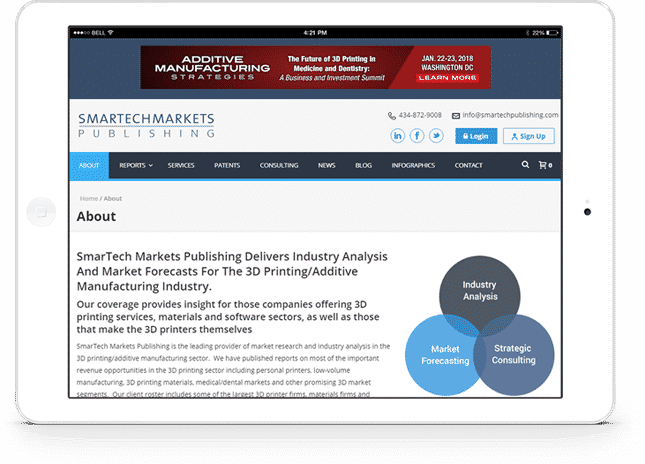
Task: Open the CONTACT menu item
Action: point(469,165)
